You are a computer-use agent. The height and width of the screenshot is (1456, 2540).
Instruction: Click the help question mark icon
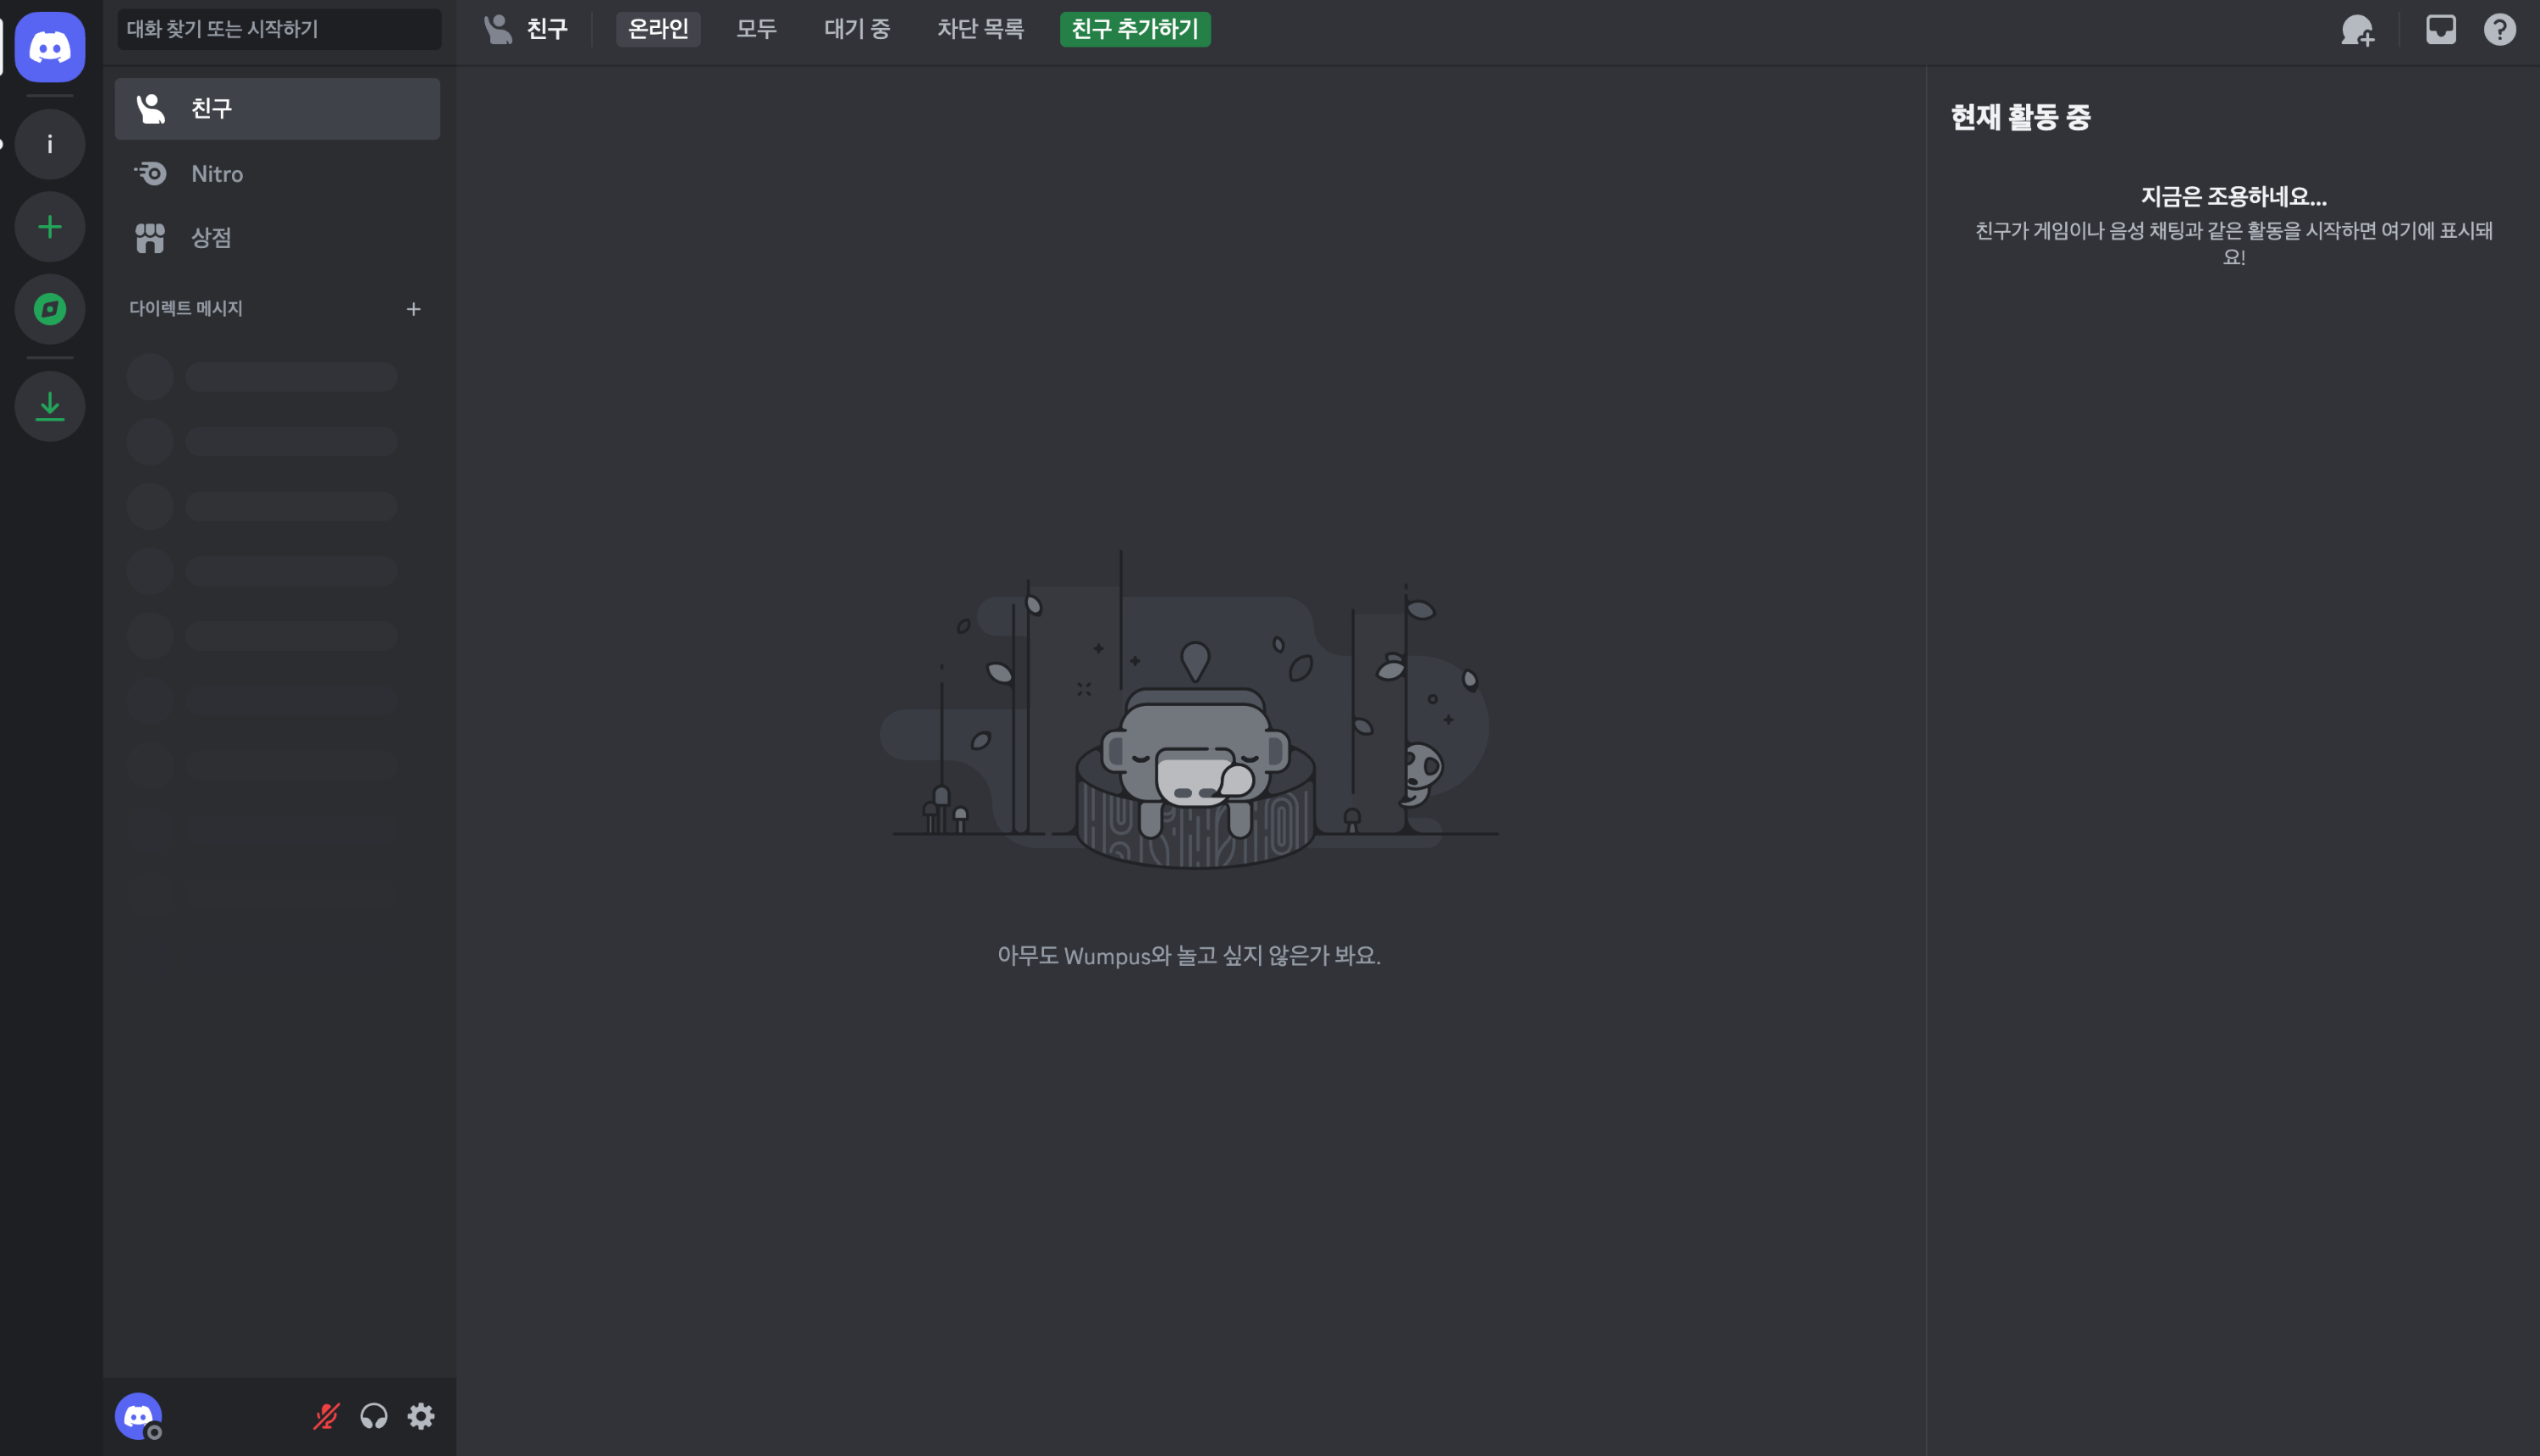2499,30
